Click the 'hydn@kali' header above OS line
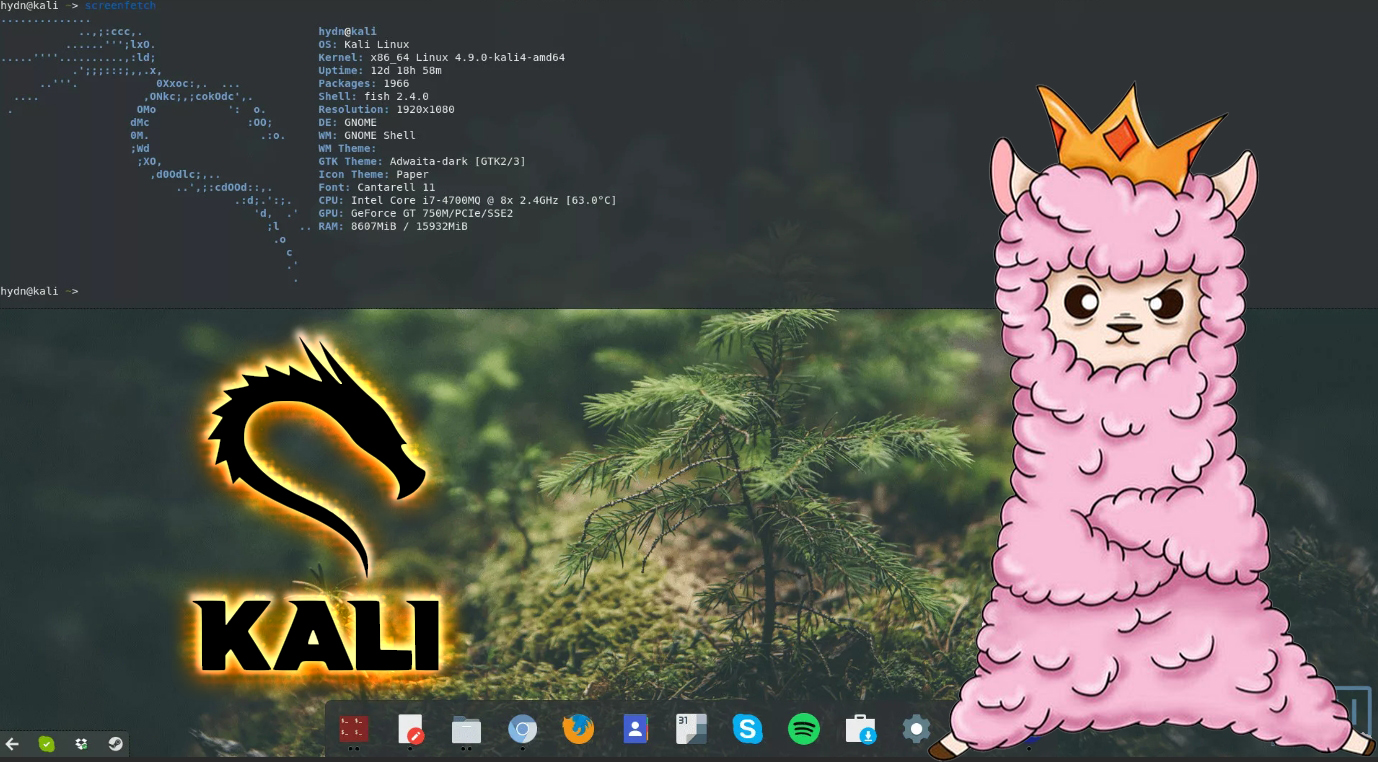 (x=347, y=32)
